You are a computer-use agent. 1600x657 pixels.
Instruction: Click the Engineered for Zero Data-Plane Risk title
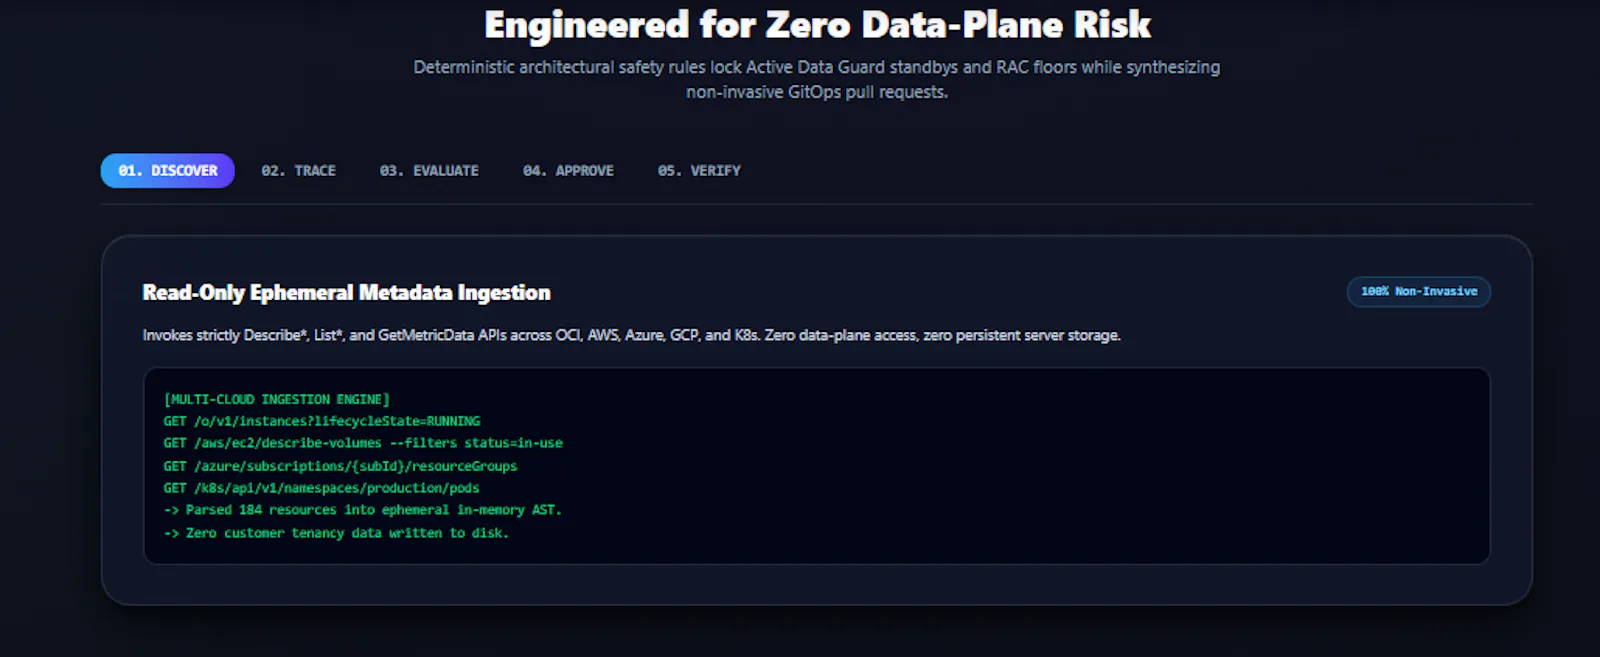817,25
